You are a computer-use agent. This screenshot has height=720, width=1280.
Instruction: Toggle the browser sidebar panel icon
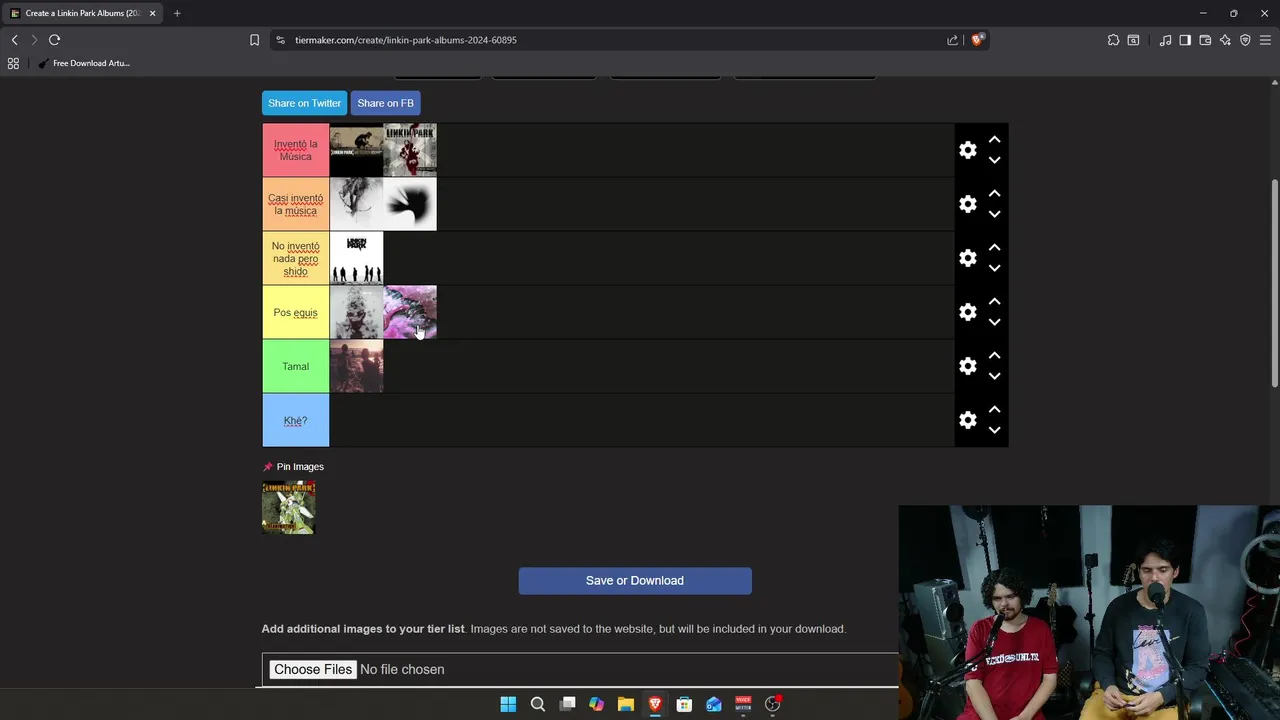click(1185, 40)
